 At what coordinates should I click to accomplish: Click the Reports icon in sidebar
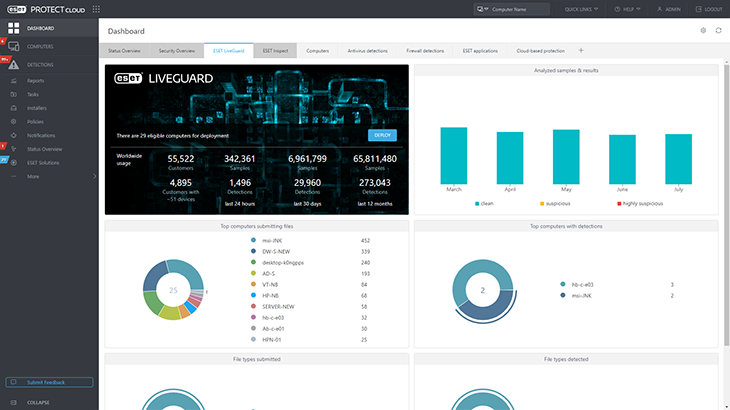14,81
